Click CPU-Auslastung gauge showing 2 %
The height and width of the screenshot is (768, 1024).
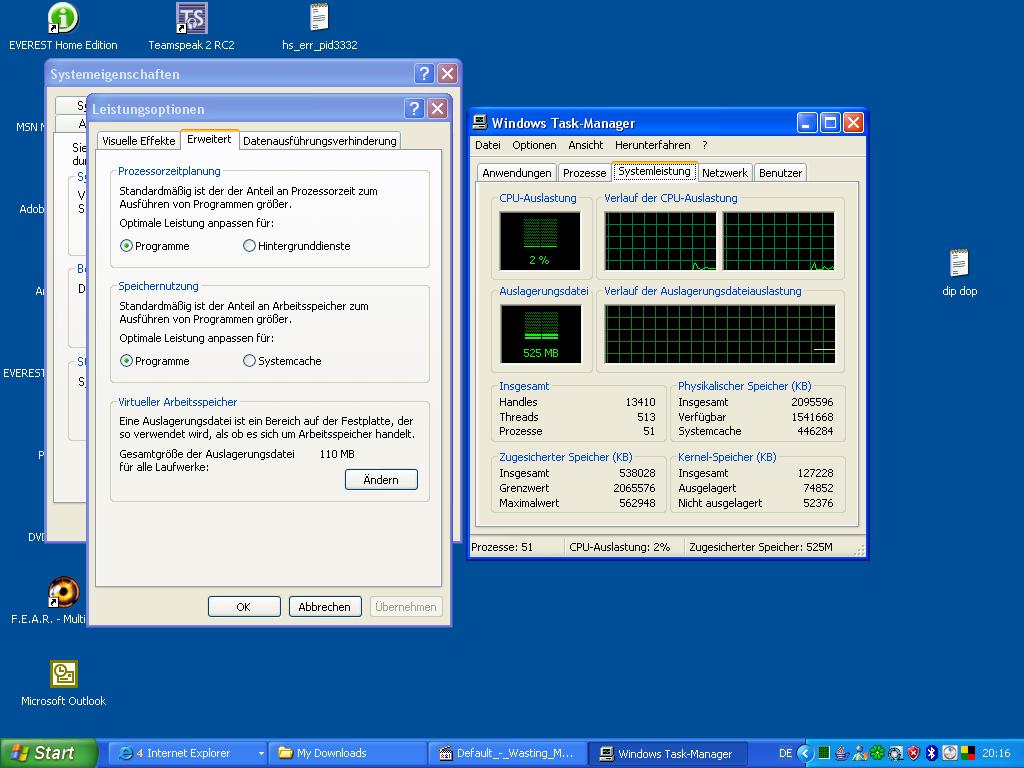point(539,240)
